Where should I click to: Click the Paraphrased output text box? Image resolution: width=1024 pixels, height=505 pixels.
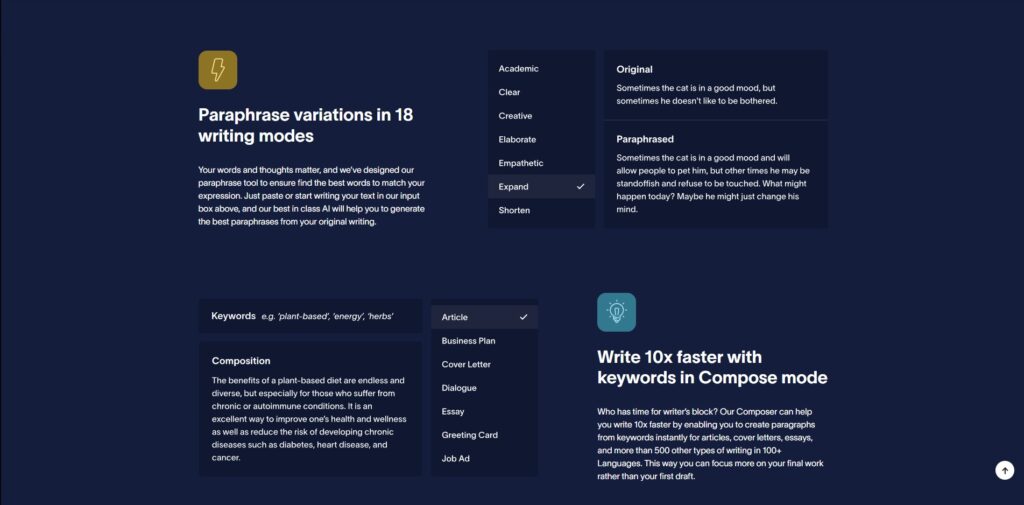tap(716, 175)
